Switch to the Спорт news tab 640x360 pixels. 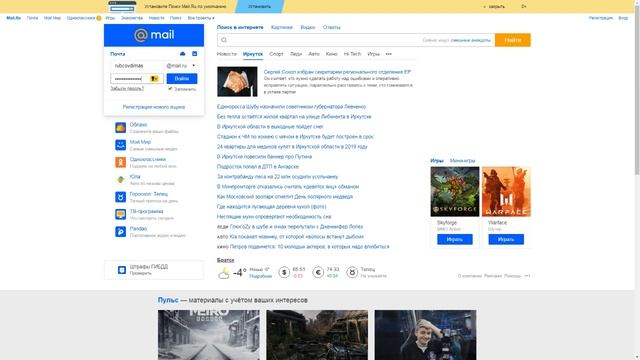coord(276,54)
